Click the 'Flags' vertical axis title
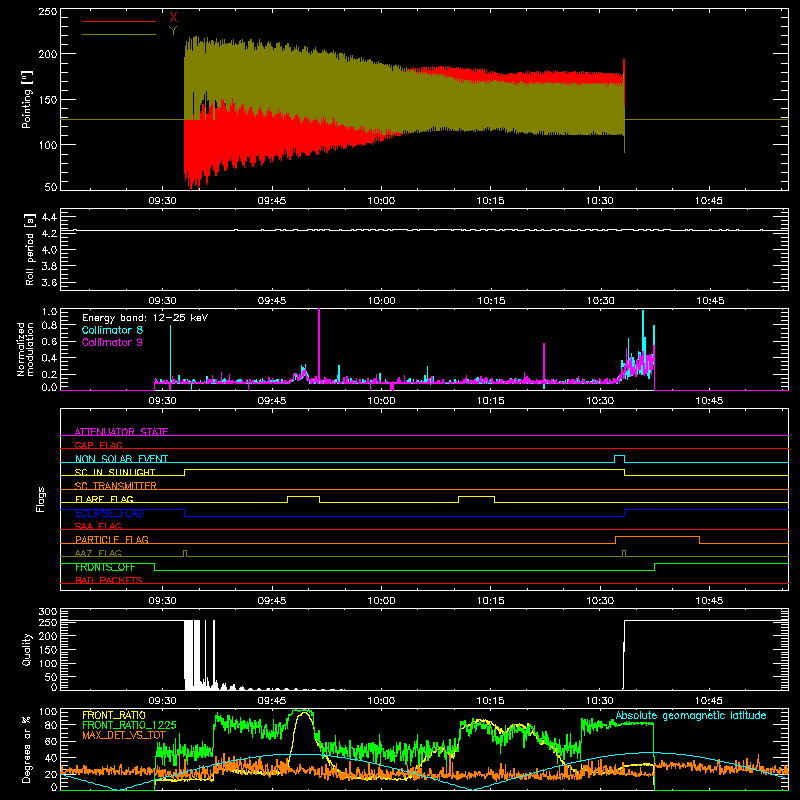 41,499
